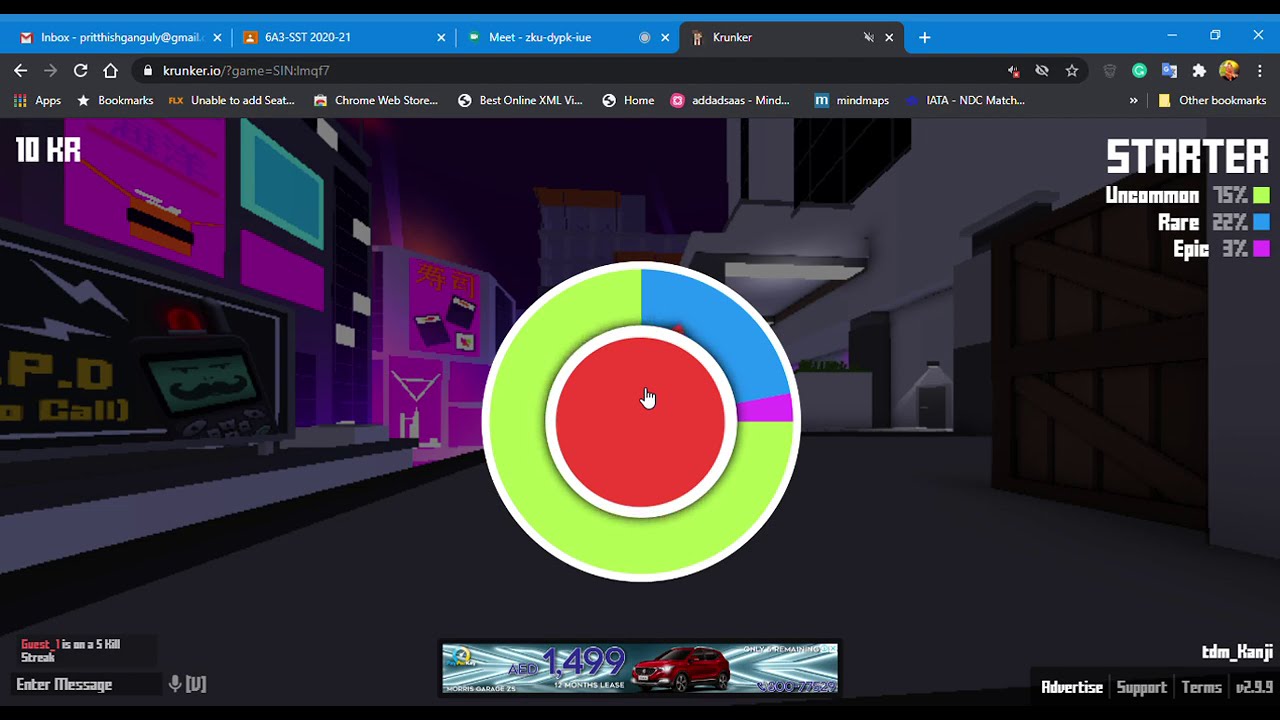Screen dimensions: 1280x720
Task: Click the blue Rare rarity swatch
Action: click(1261, 222)
